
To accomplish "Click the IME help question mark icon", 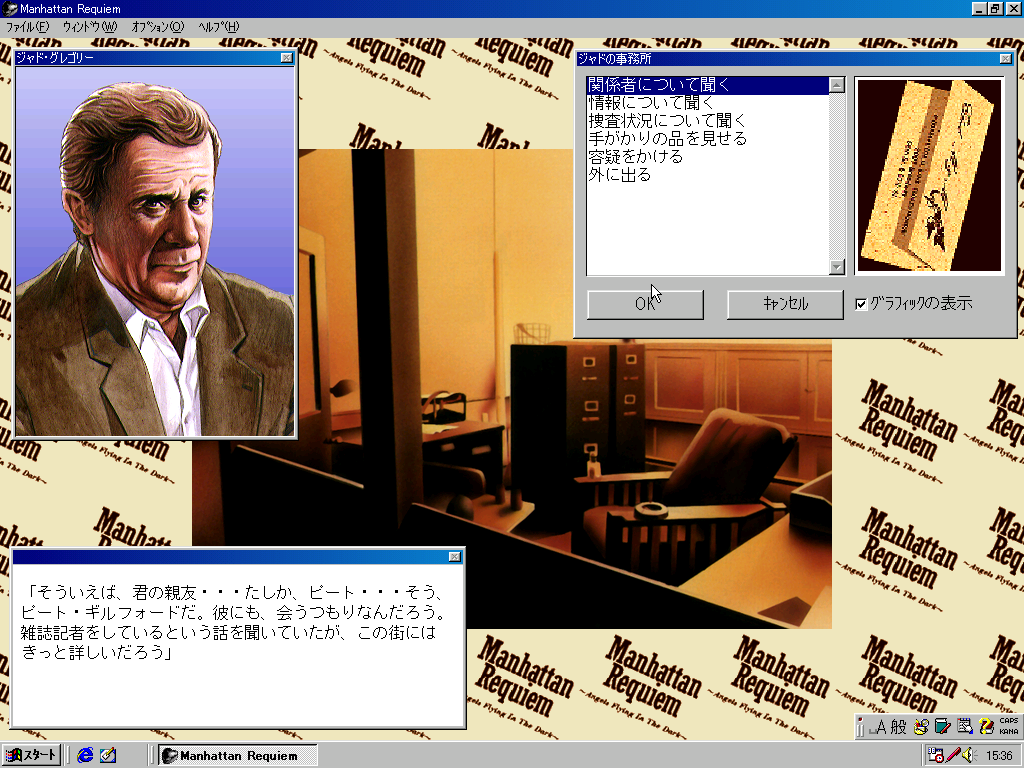I will pos(986,727).
